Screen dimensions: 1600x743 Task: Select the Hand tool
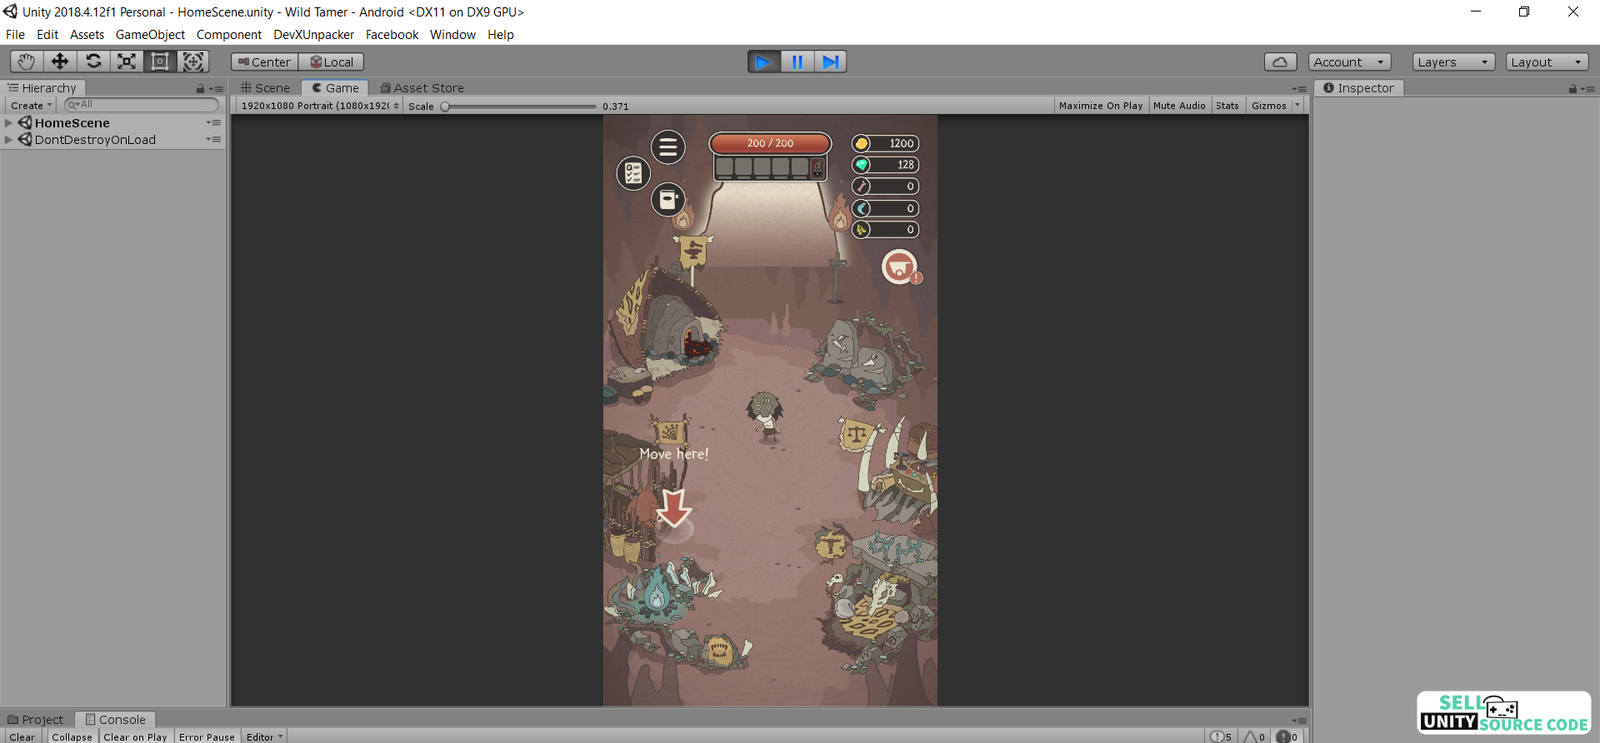point(26,61)
